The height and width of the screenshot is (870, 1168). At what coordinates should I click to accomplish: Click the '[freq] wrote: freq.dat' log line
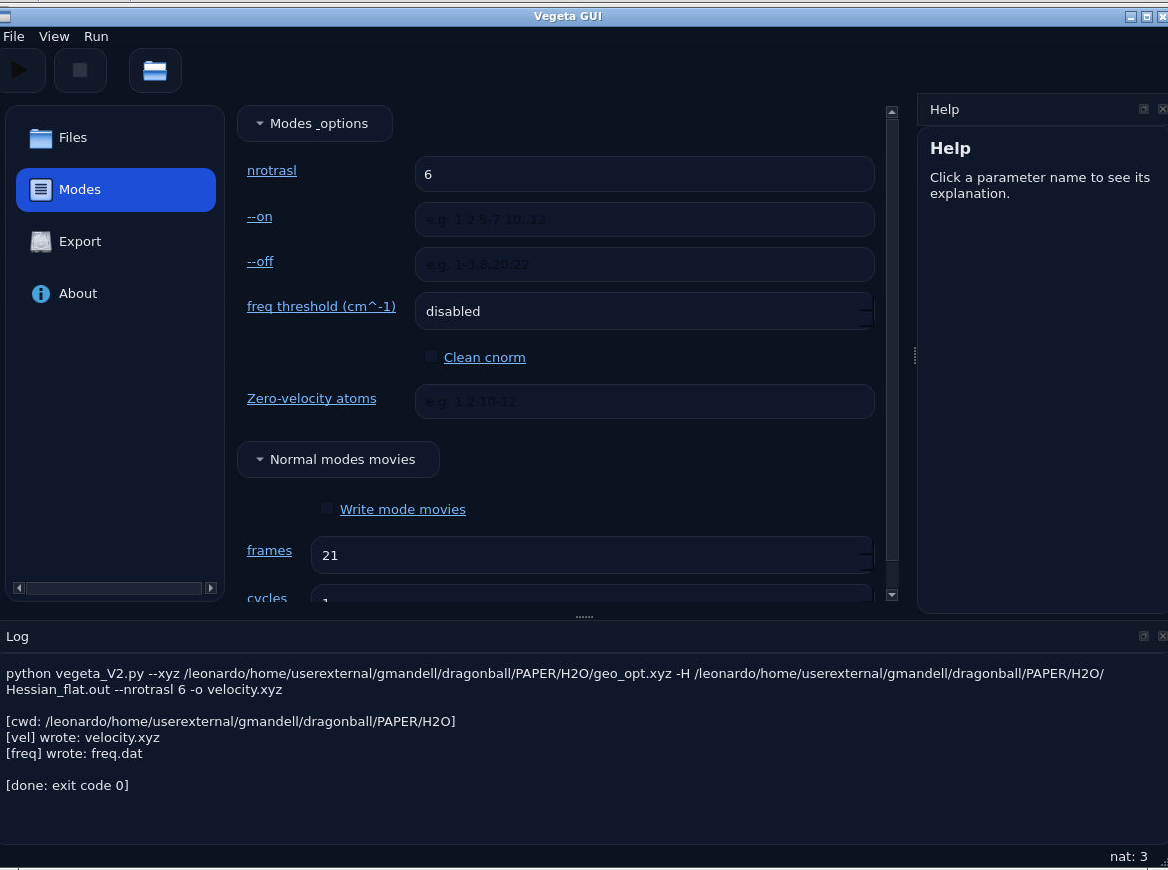pyautogui.click(x=74, y=754)
